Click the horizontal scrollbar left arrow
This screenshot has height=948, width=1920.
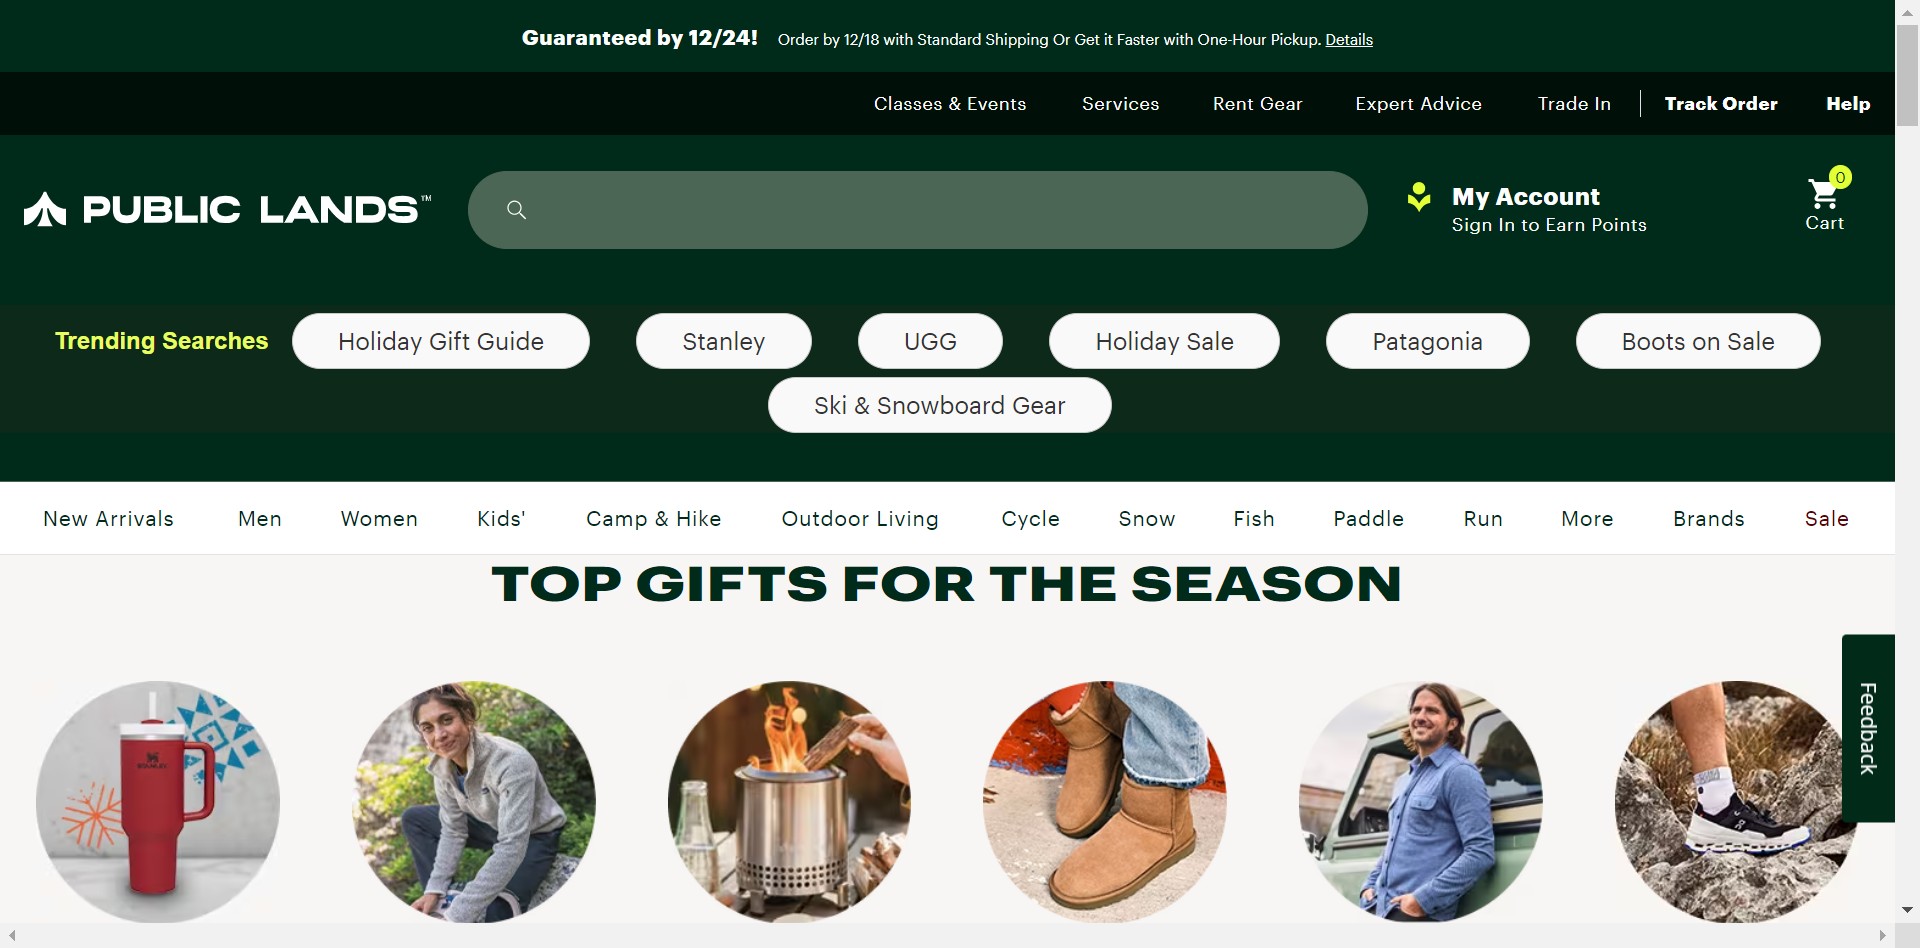tap(12, 936)
